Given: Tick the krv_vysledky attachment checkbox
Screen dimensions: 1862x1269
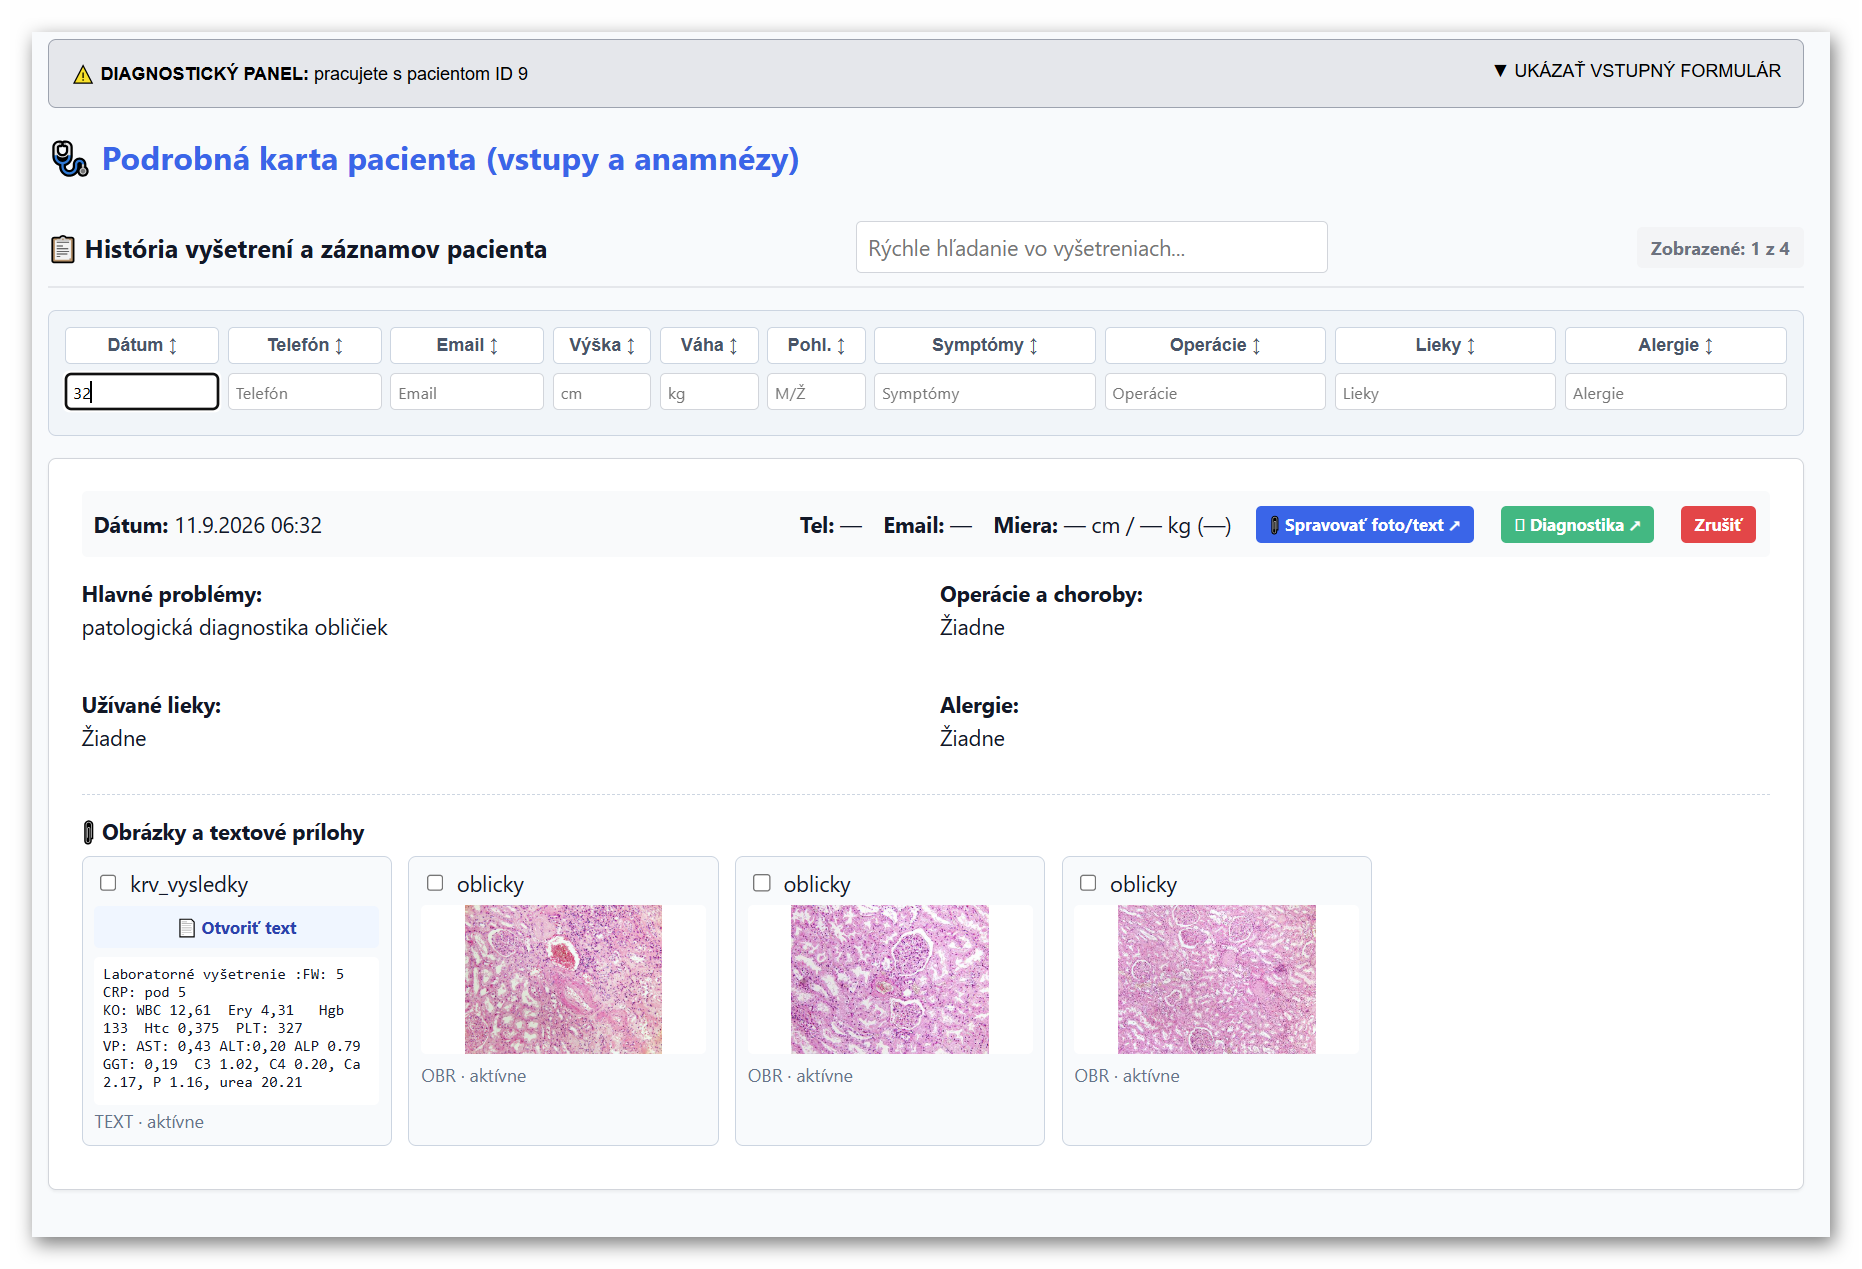Looking at the screenshot, I should click(x=108, y=883).
